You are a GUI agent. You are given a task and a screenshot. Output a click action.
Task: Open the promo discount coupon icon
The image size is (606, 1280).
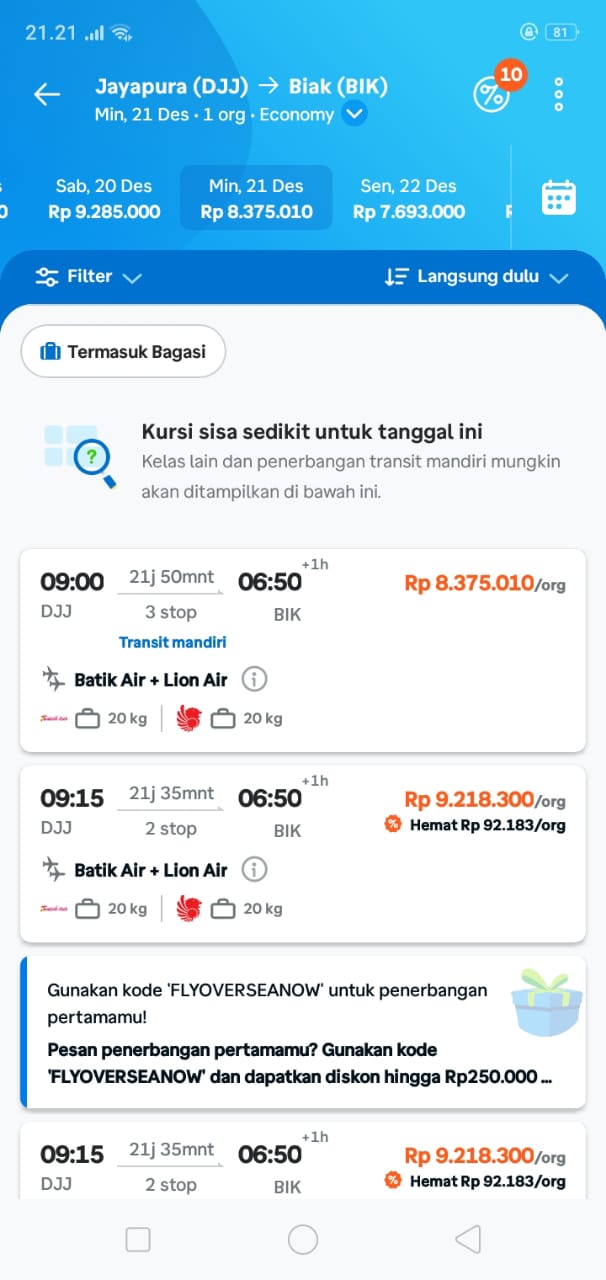click(491, 94)
